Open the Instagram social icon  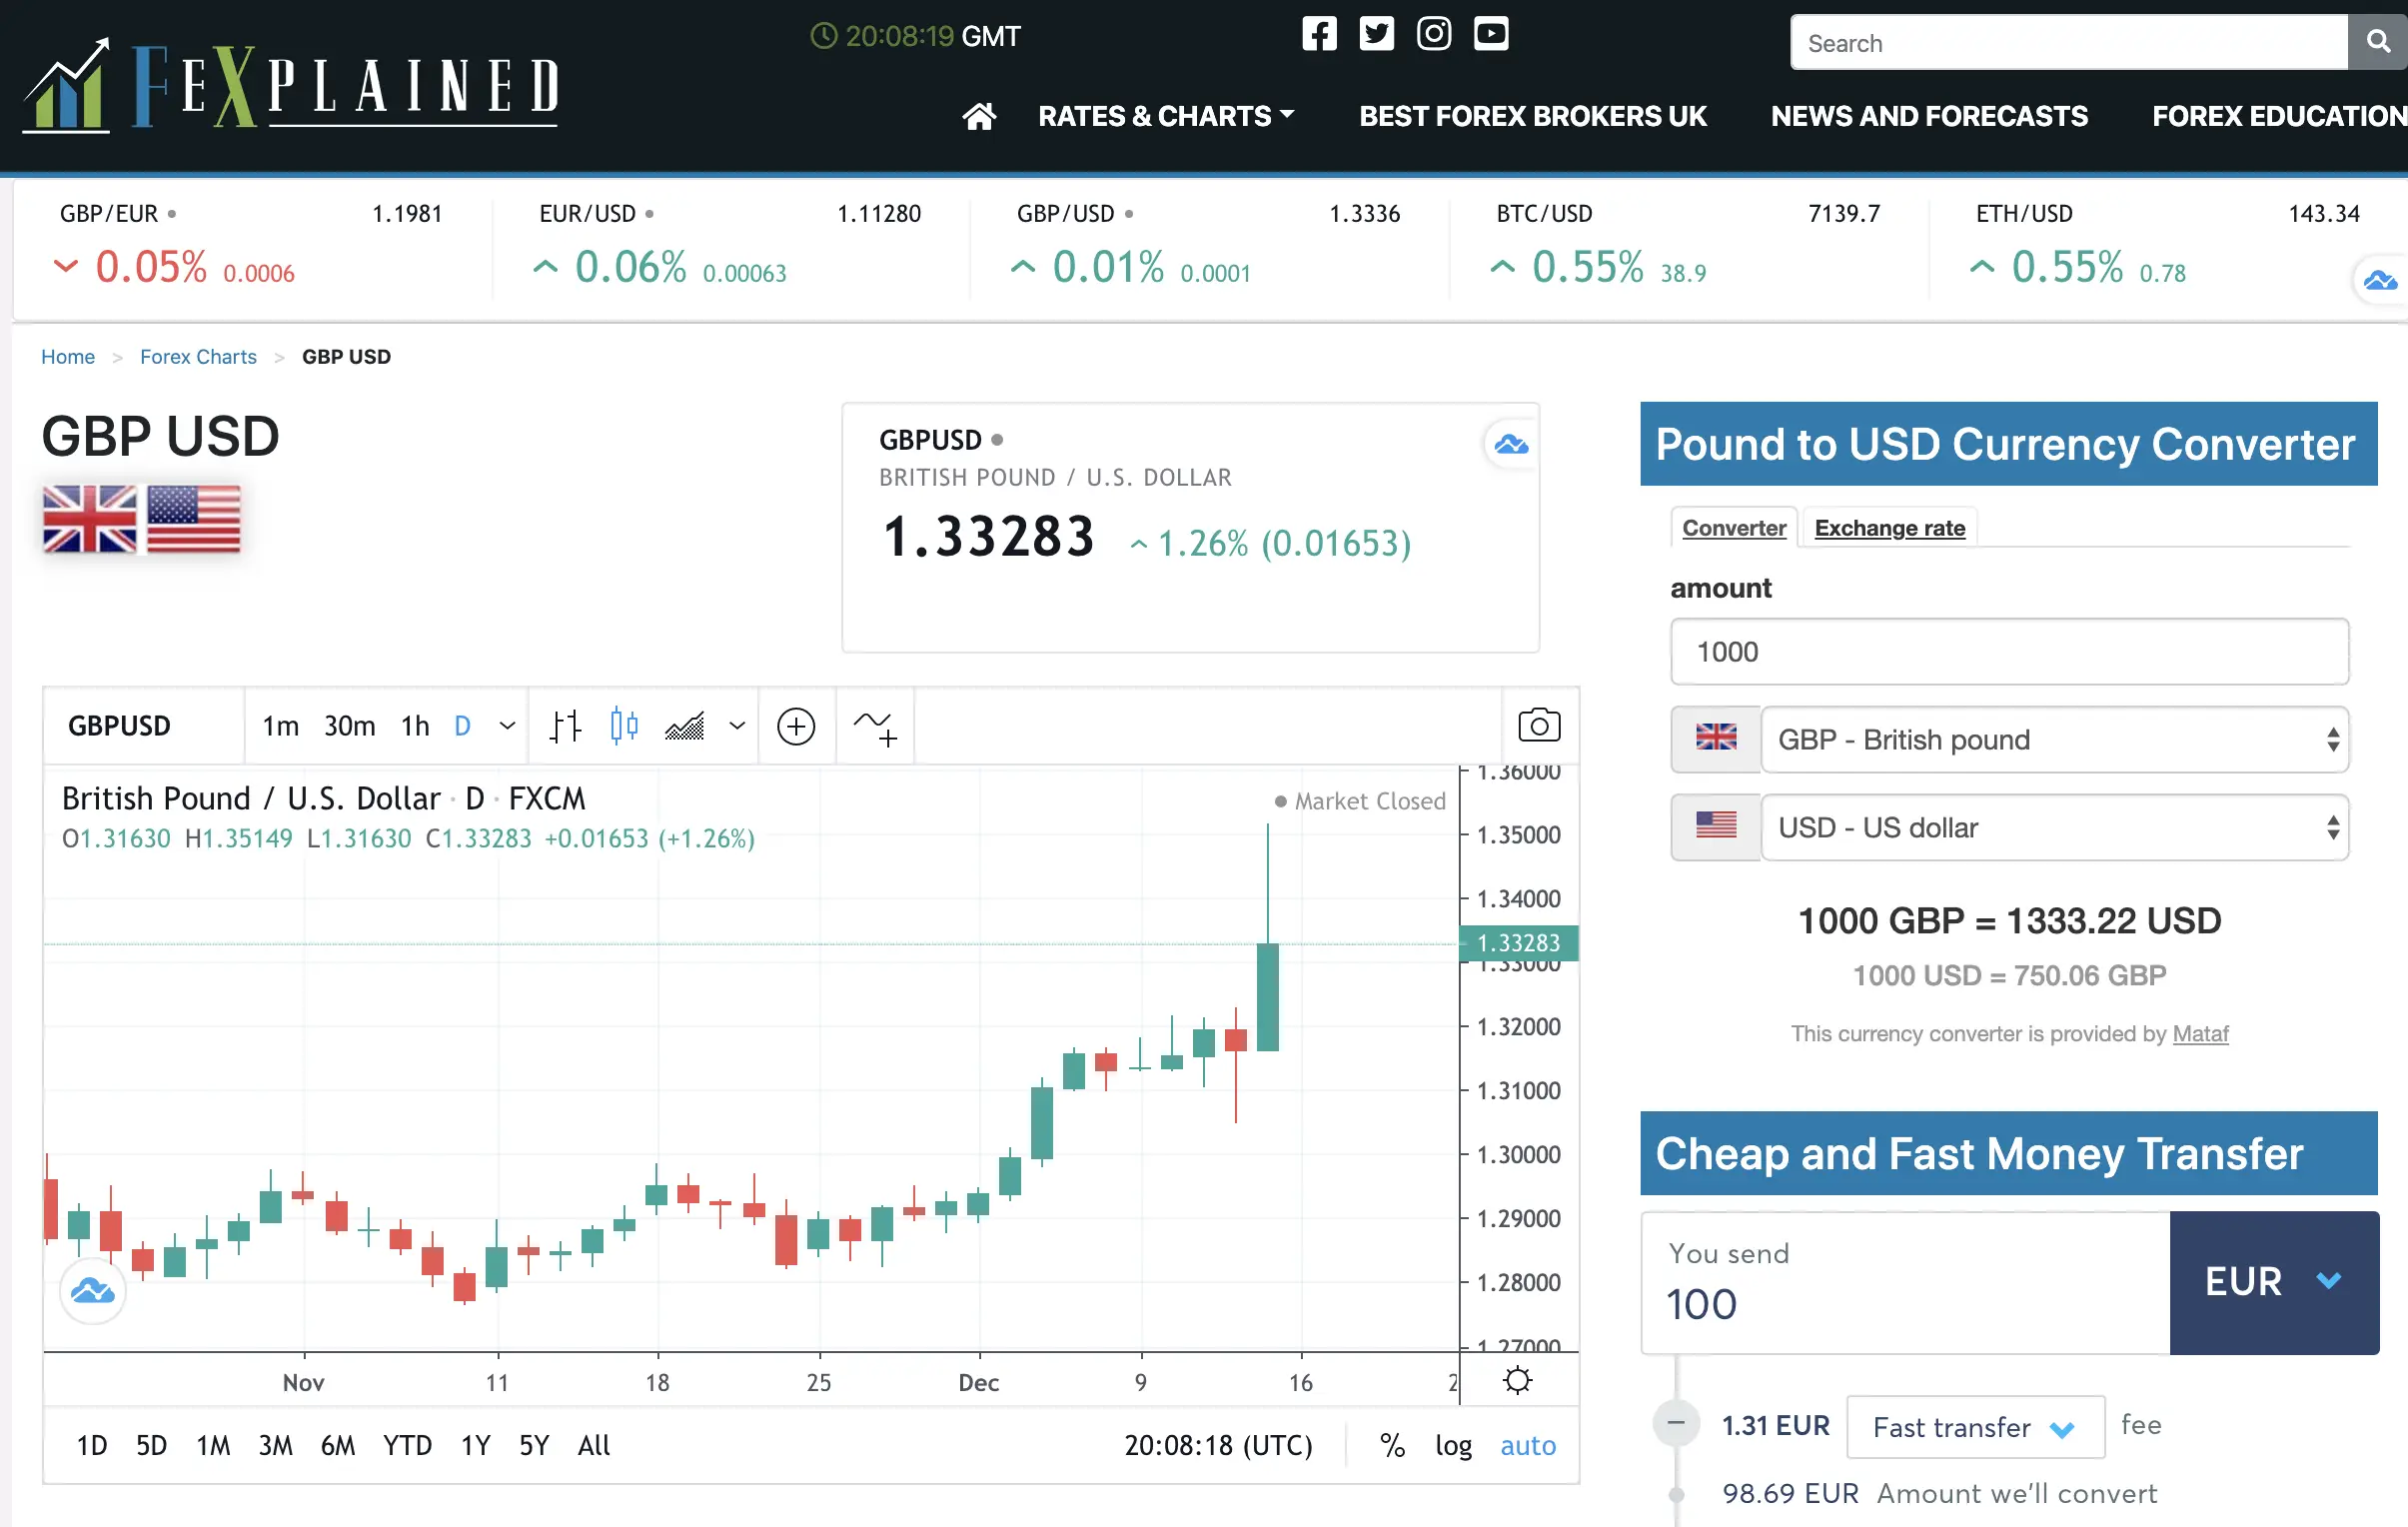1433,34
